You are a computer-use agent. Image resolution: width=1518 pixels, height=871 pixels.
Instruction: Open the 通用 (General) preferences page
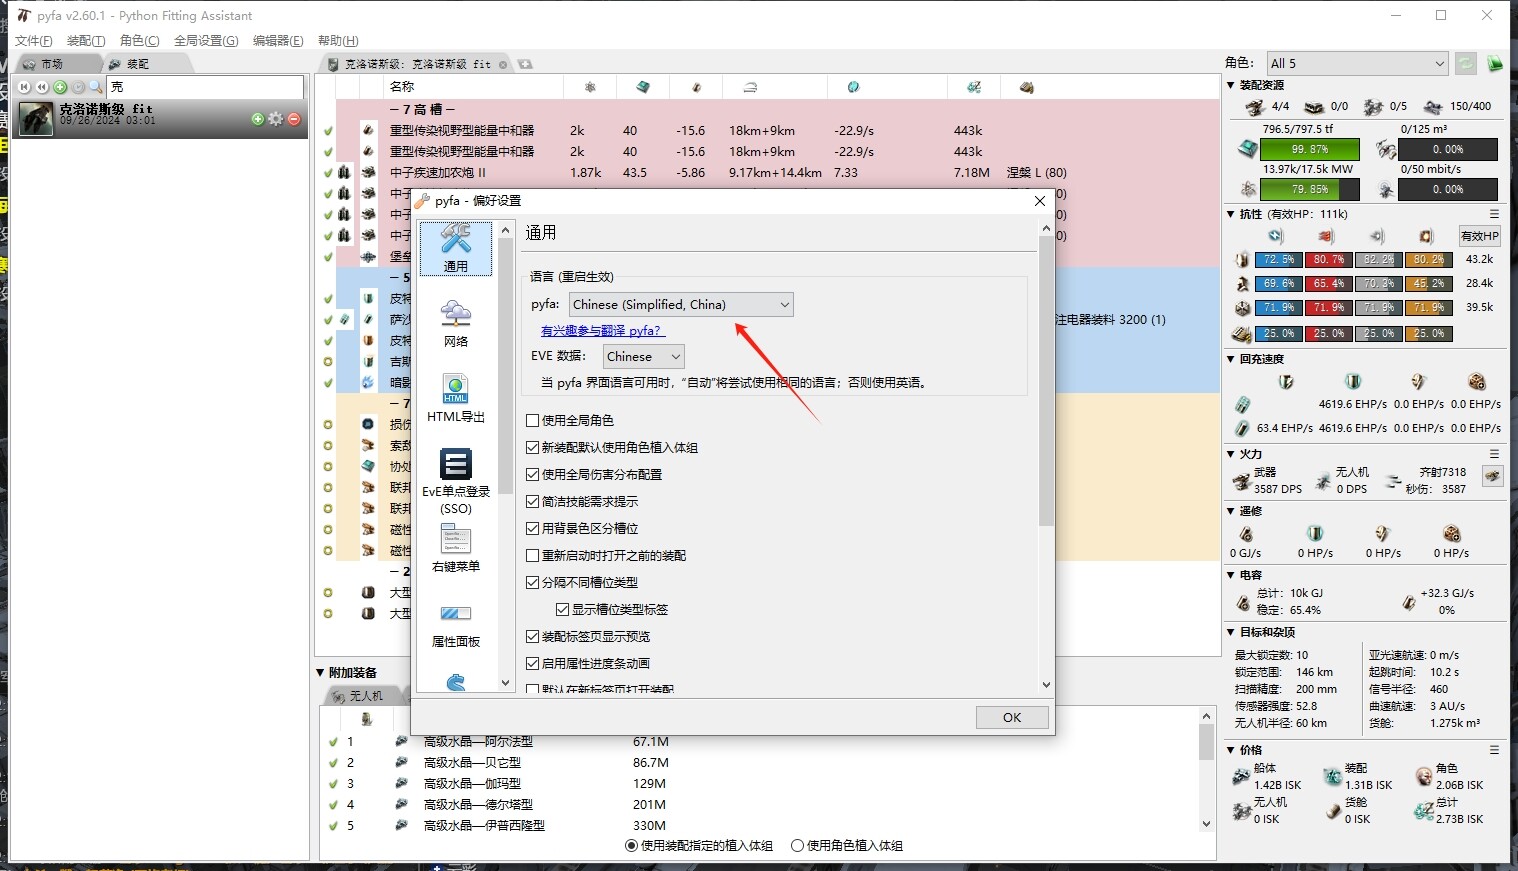point(456,248)
